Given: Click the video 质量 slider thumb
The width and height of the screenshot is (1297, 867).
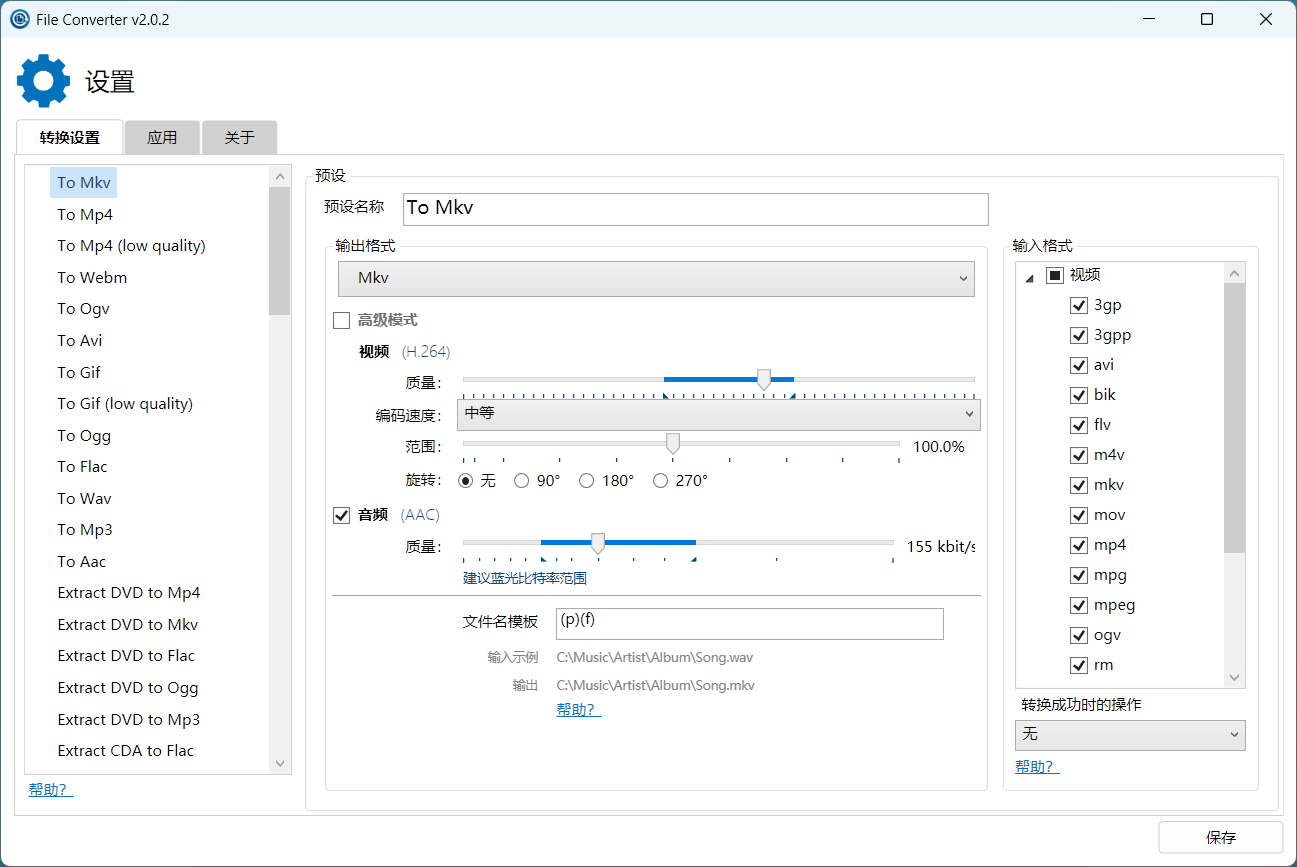Looking at the screenshot, I should click(764, 379).
